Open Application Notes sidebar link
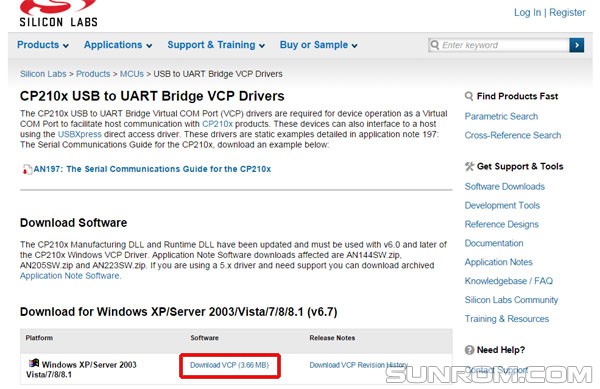This screenshot has height=389, width=600. (499, 262)
